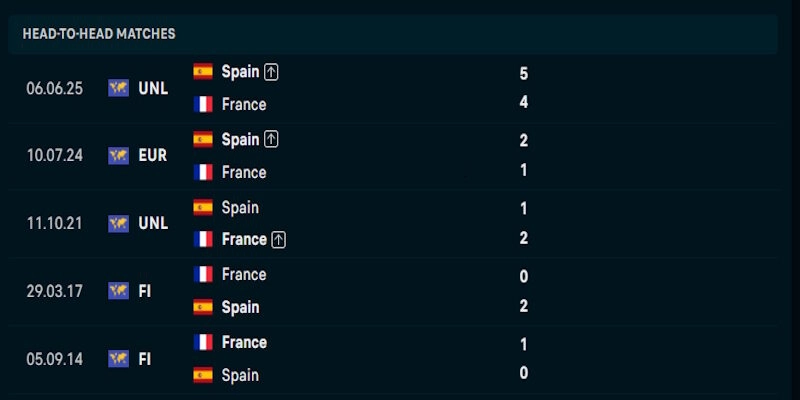This screenshot has width=800, height=400.
Task: Click Spain flag in 06.06.25 match
Action: pos(203,72)
